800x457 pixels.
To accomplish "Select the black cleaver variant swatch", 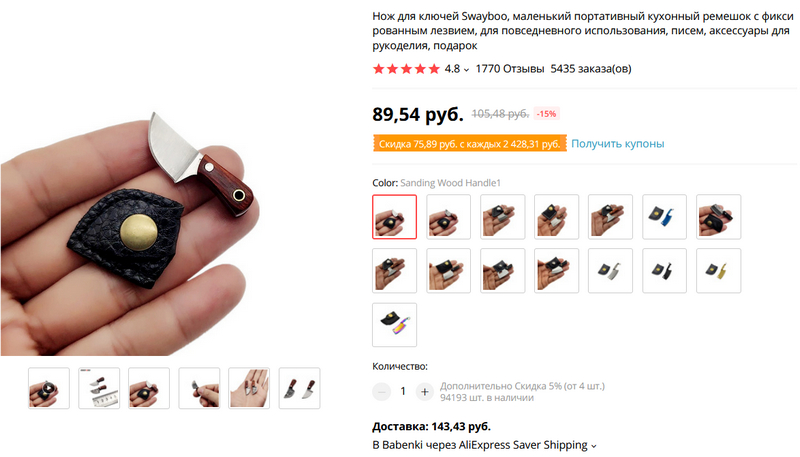I will pyautogui.click(x=664, y=271).
